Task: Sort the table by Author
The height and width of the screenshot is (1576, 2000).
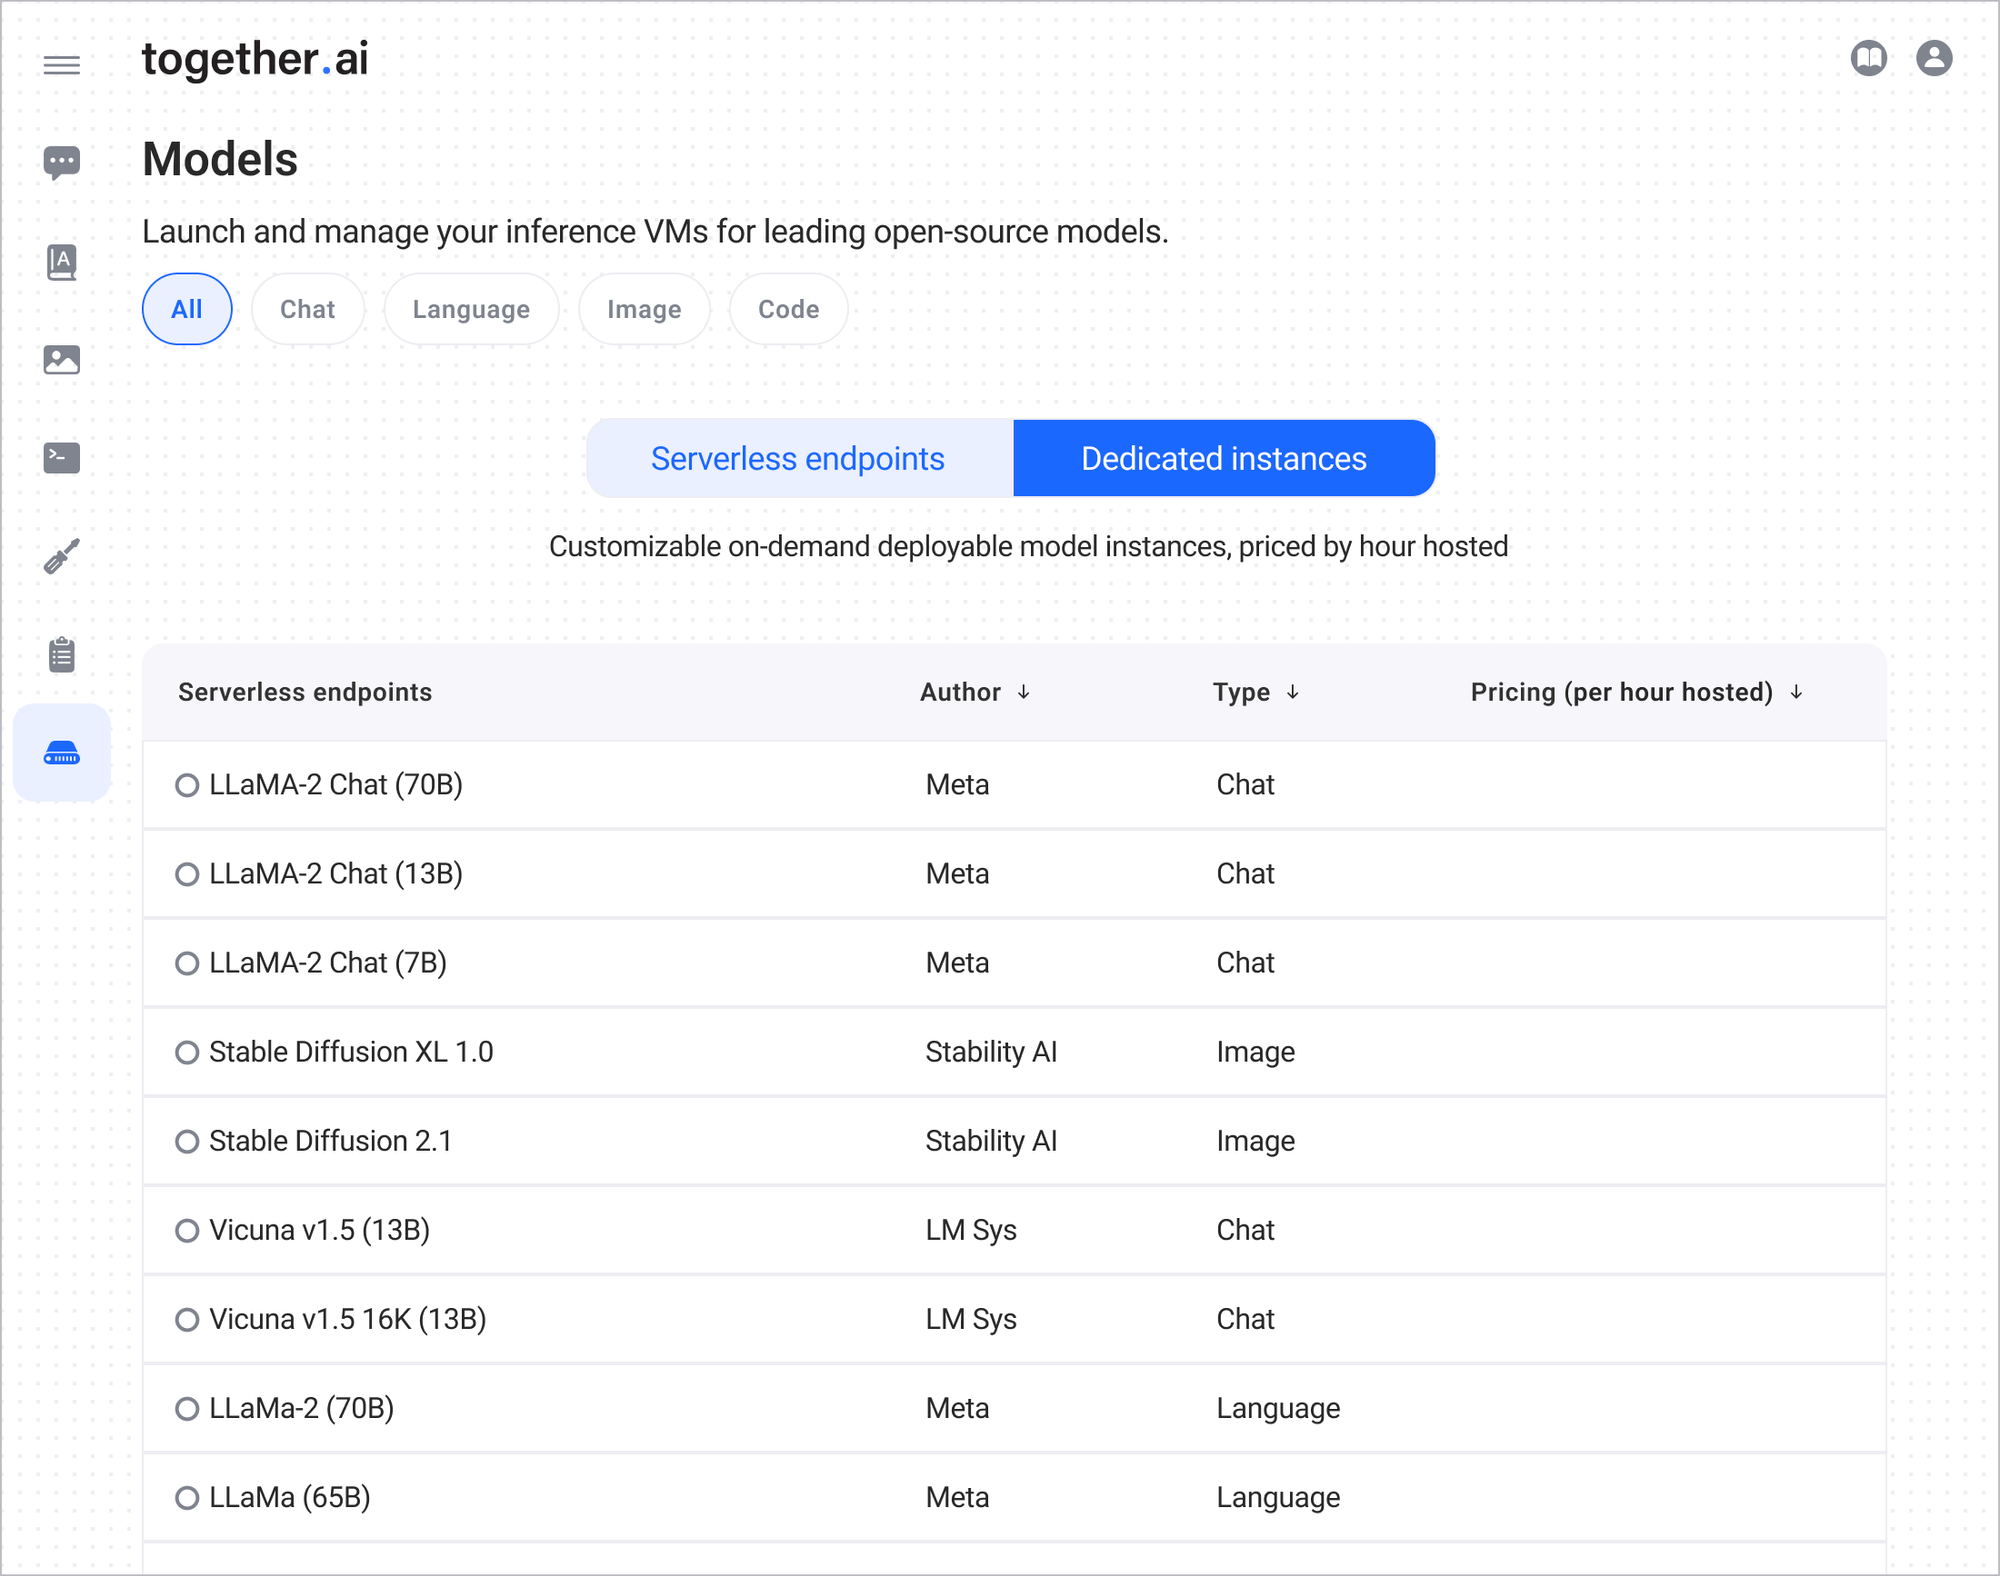Action: point(1024,692)
